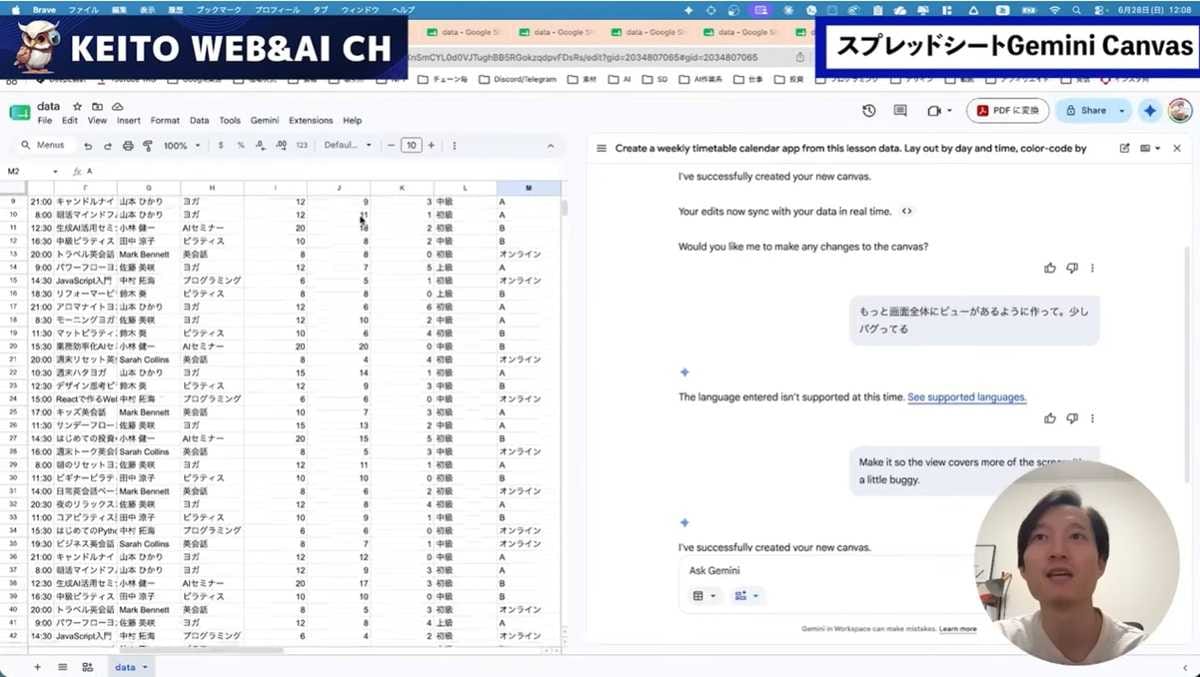Open the zoom 100% dropdown
Image resolution: width=1200 pixels, height=677 pixels.
point(181,146)
